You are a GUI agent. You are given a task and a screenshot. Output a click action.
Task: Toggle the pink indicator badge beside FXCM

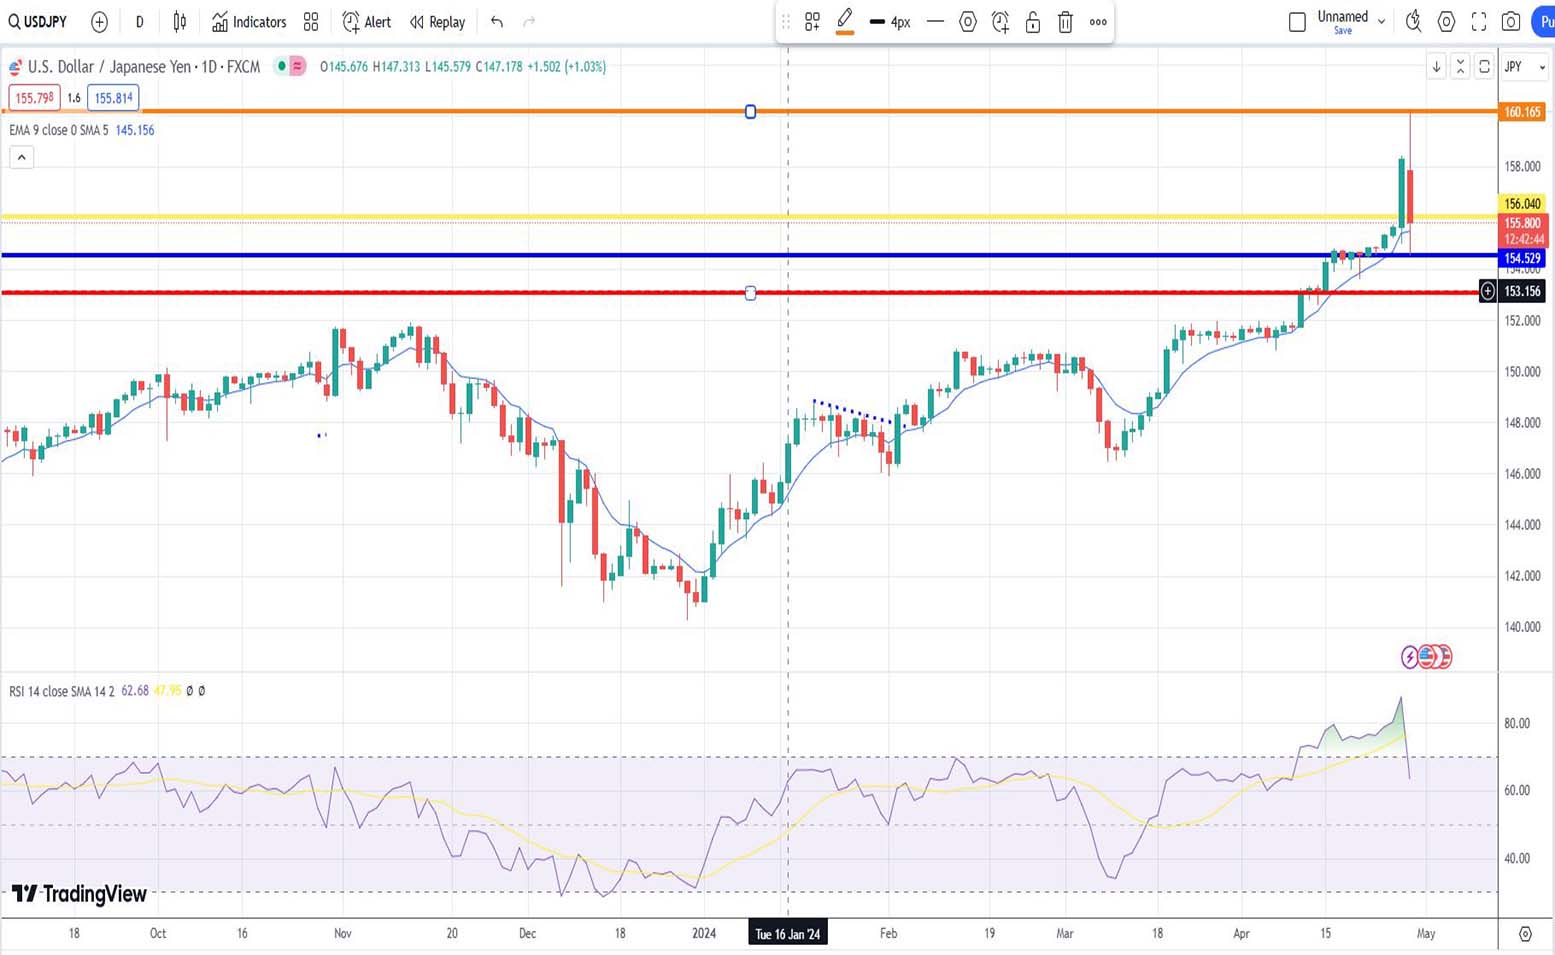coord(297,67)
